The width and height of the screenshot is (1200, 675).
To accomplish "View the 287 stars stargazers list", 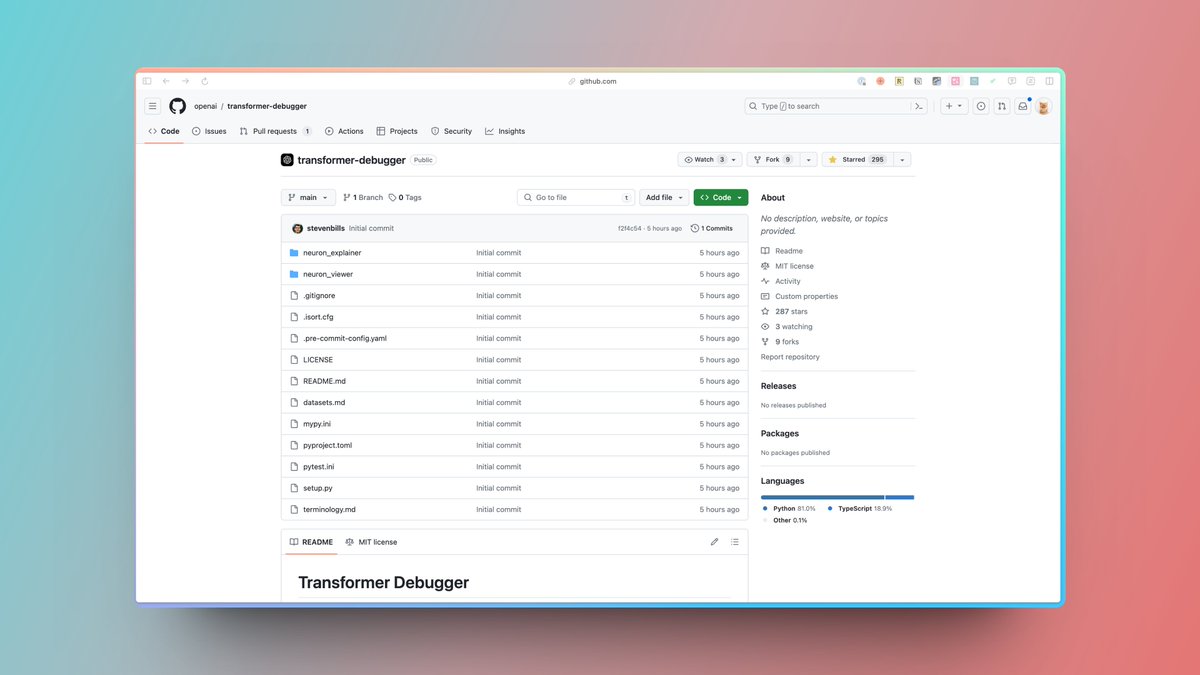I will tap(791, 311).
